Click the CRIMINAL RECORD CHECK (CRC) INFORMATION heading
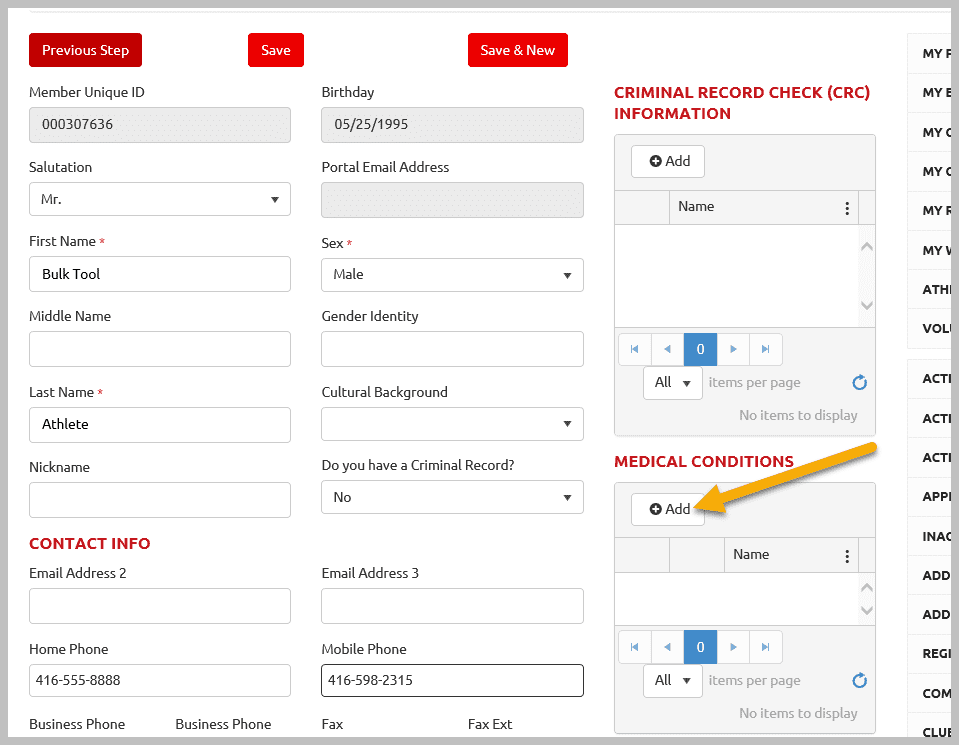 (742, 103)
